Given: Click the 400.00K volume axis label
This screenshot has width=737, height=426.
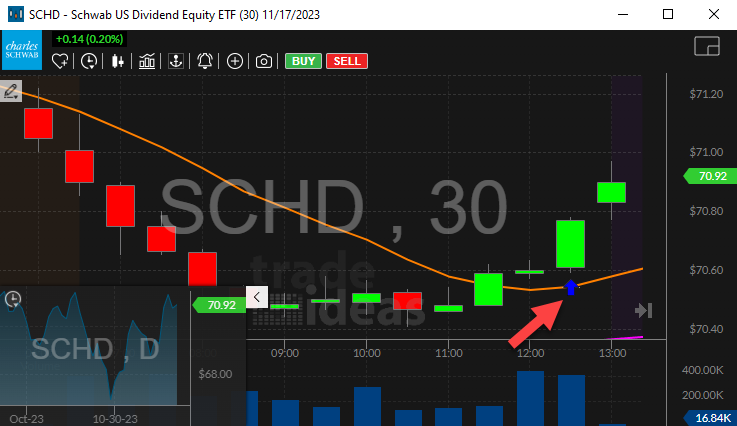Looking at the screenshot, I should tap(702, 370).
